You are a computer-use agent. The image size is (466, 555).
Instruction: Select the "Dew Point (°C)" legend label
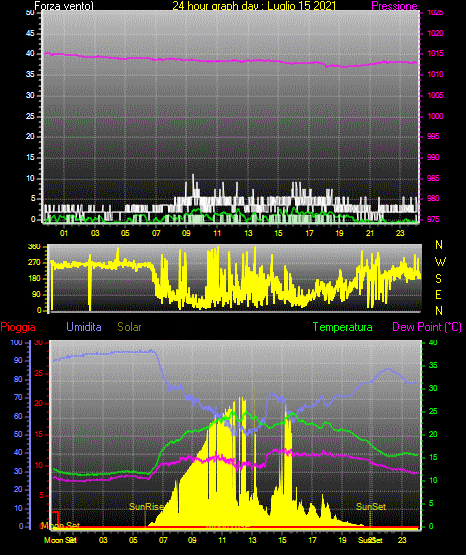[427, 327]
